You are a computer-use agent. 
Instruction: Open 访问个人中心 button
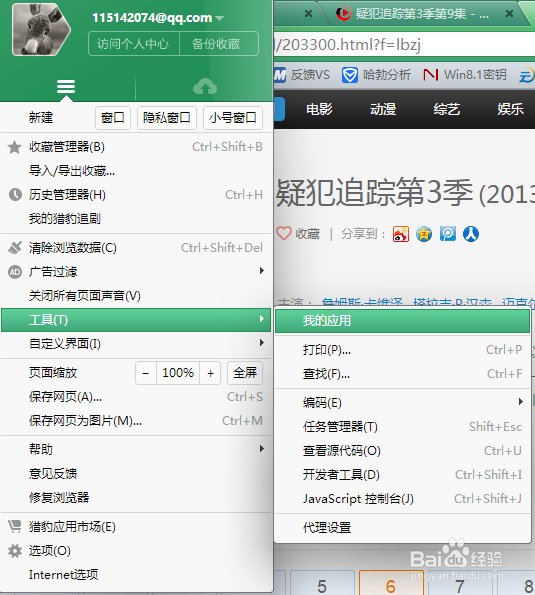tap(133, 44)
